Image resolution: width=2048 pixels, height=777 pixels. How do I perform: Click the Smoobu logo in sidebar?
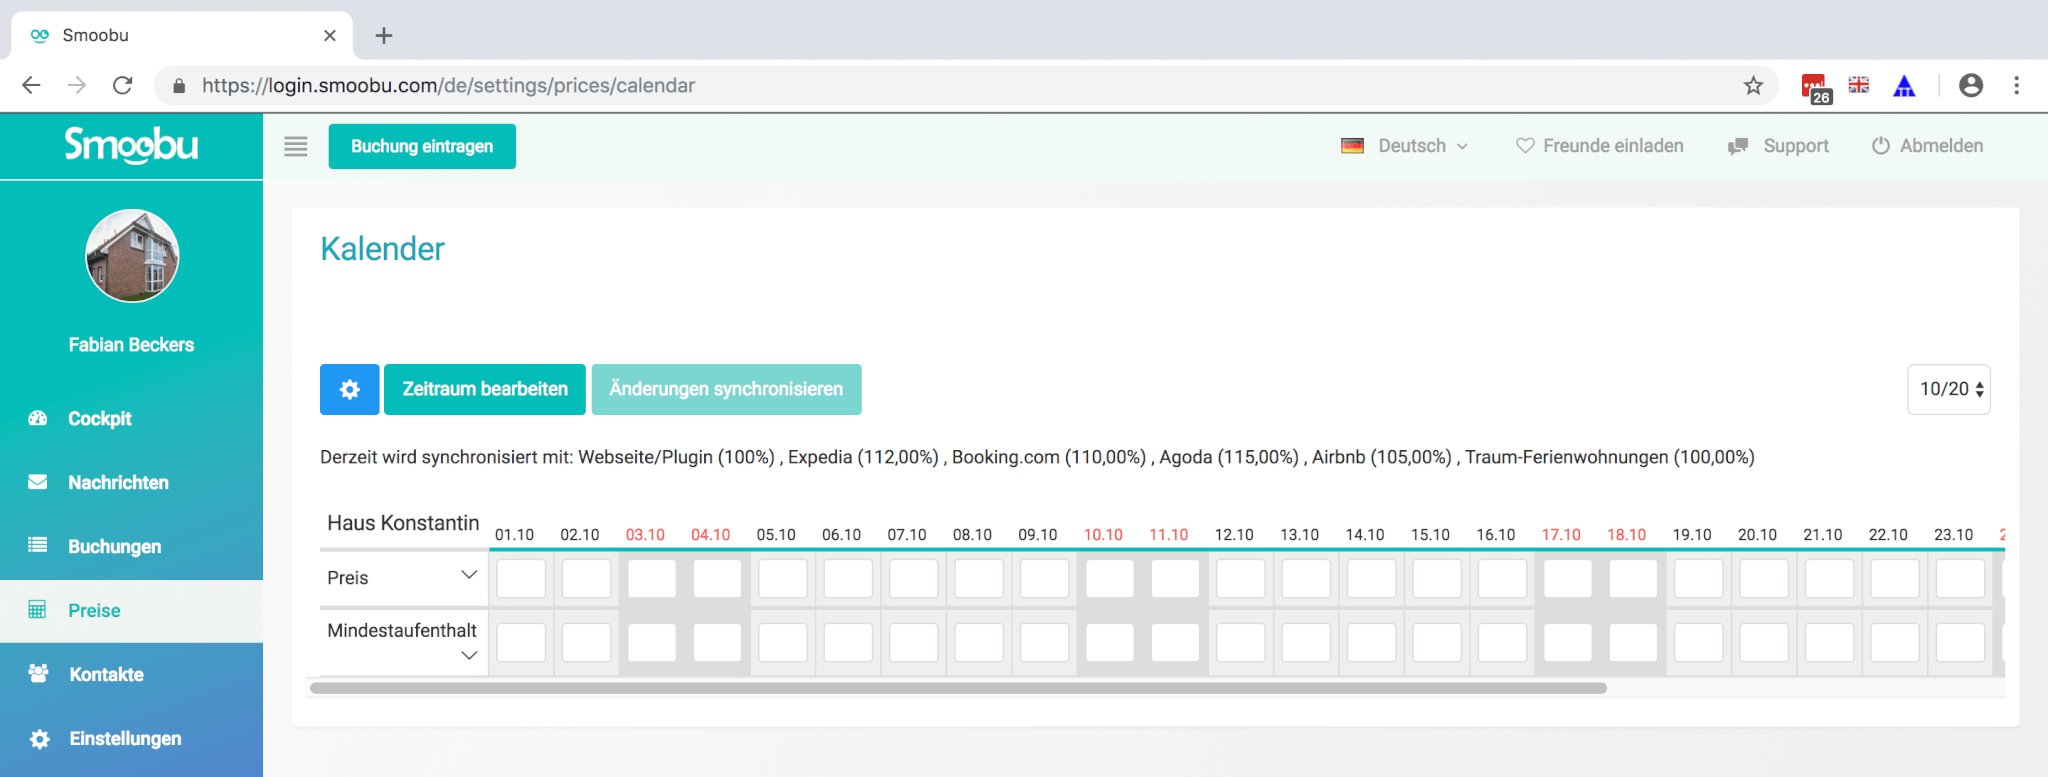click(x=131, y=146)
